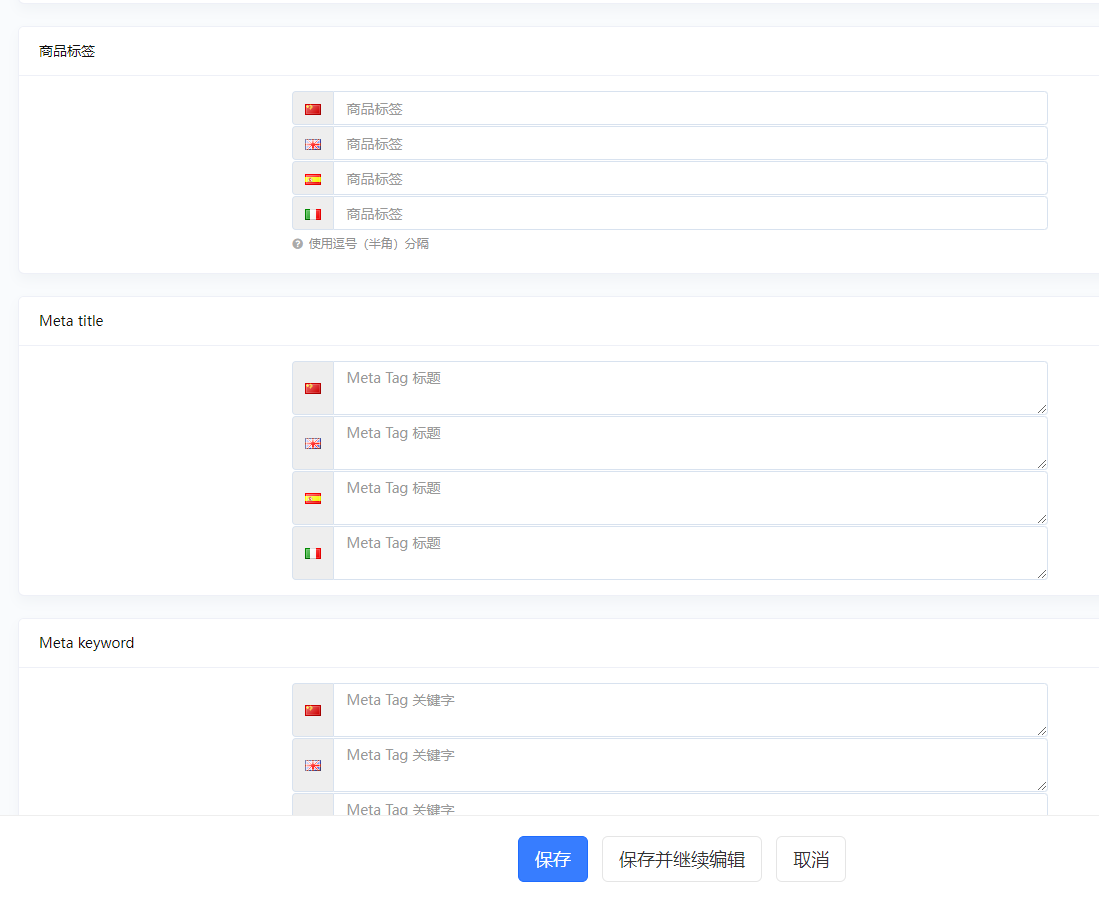Click resize handle of Italian Meta Tag 标题 textarea
This screenshot has width=1099, height=897.
coord(1042,574)
